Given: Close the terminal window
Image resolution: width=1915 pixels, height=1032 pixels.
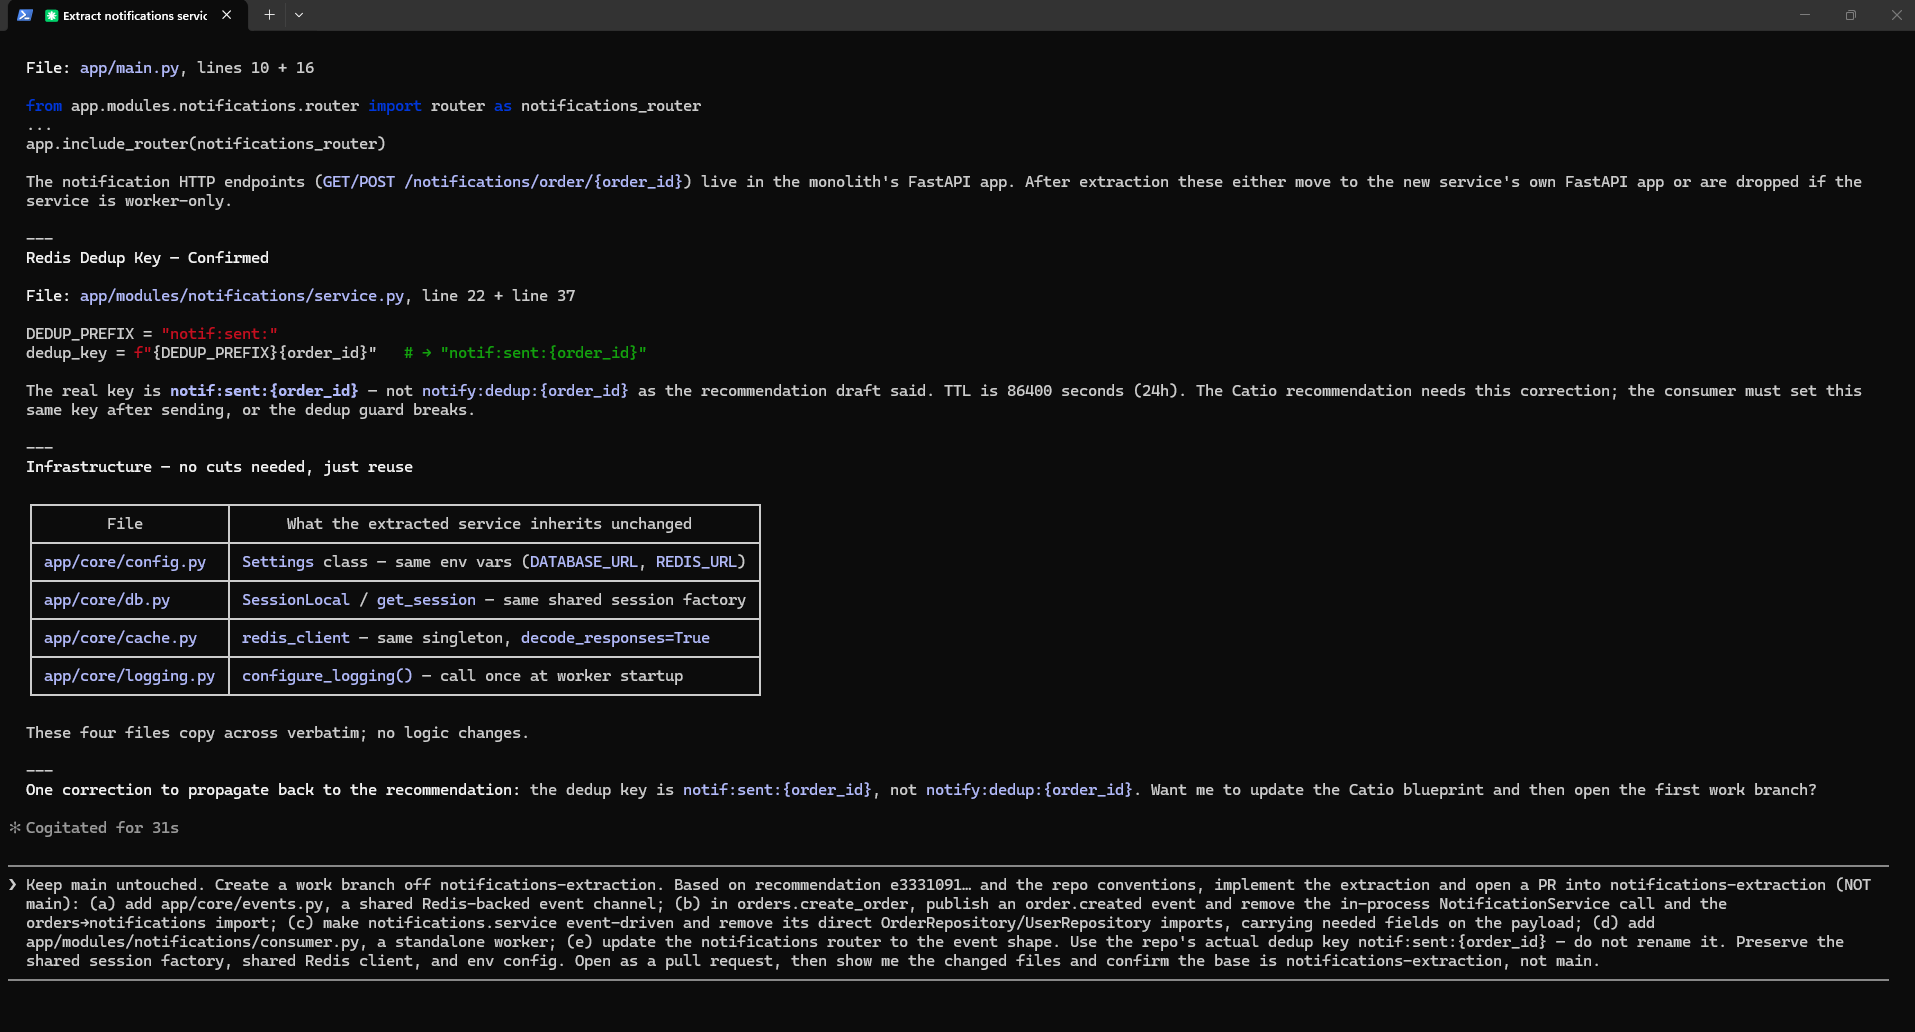Looking at the screenshot, I should click(x=1896, y=15).
